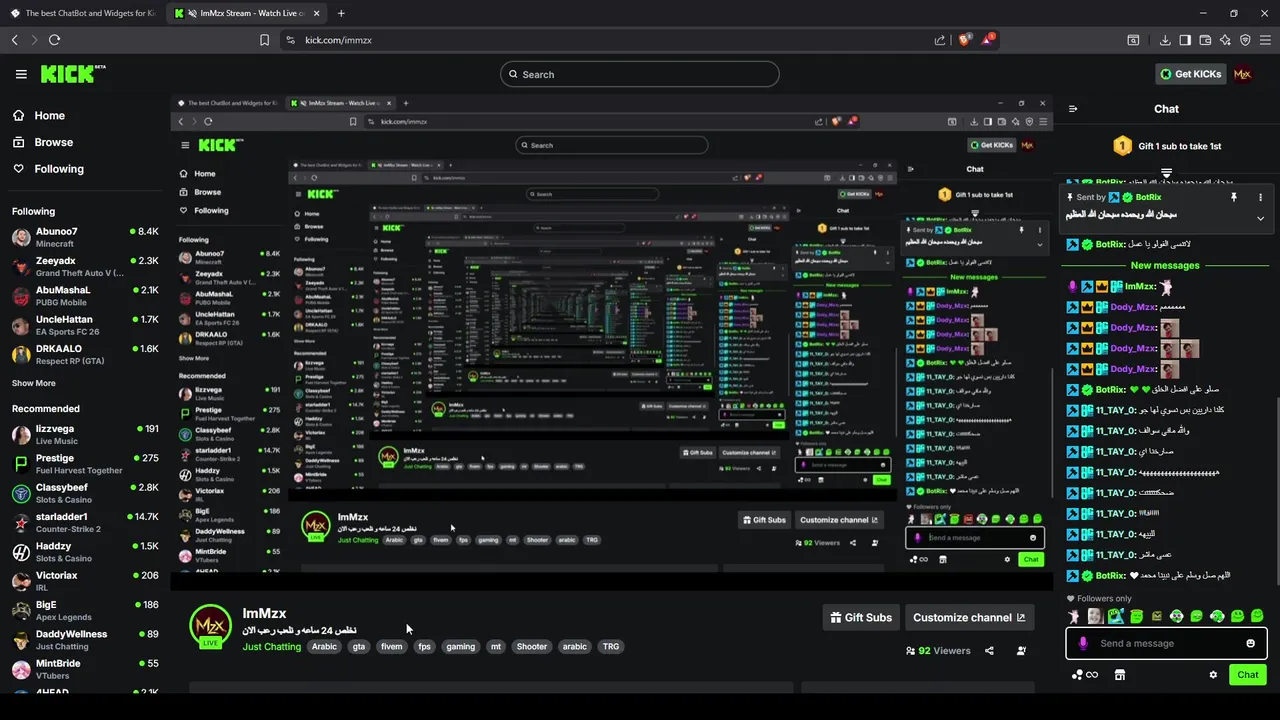The height and width of the screenshot is (720, 1280).
Task: Switch to the ChatBot and Widgets browser tab
Action: click(82, 13)
